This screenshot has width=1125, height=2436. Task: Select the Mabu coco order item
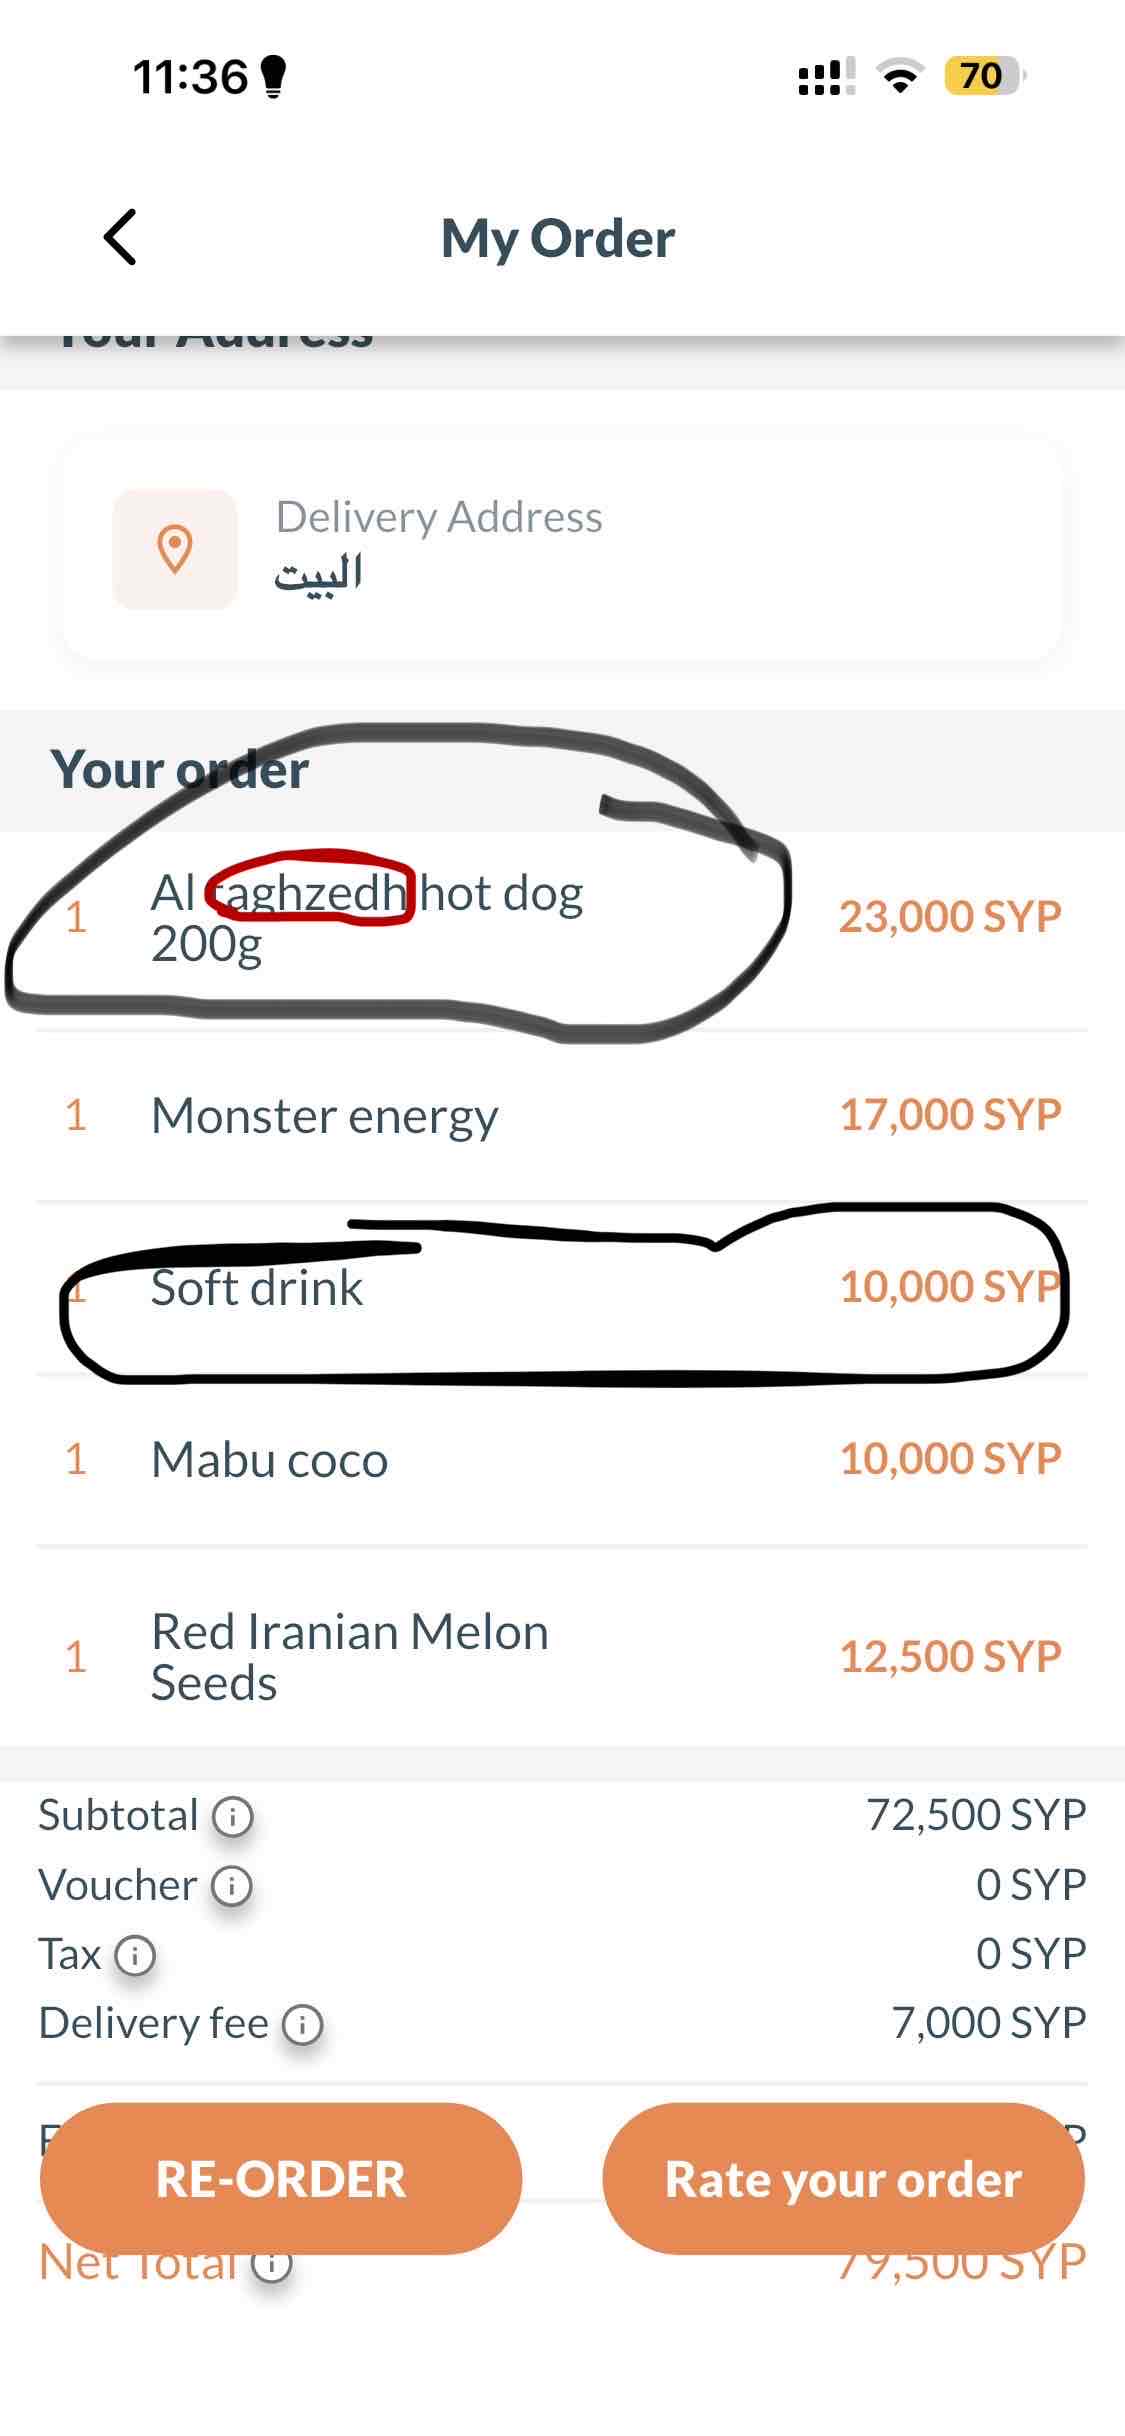click(269, 1459)
